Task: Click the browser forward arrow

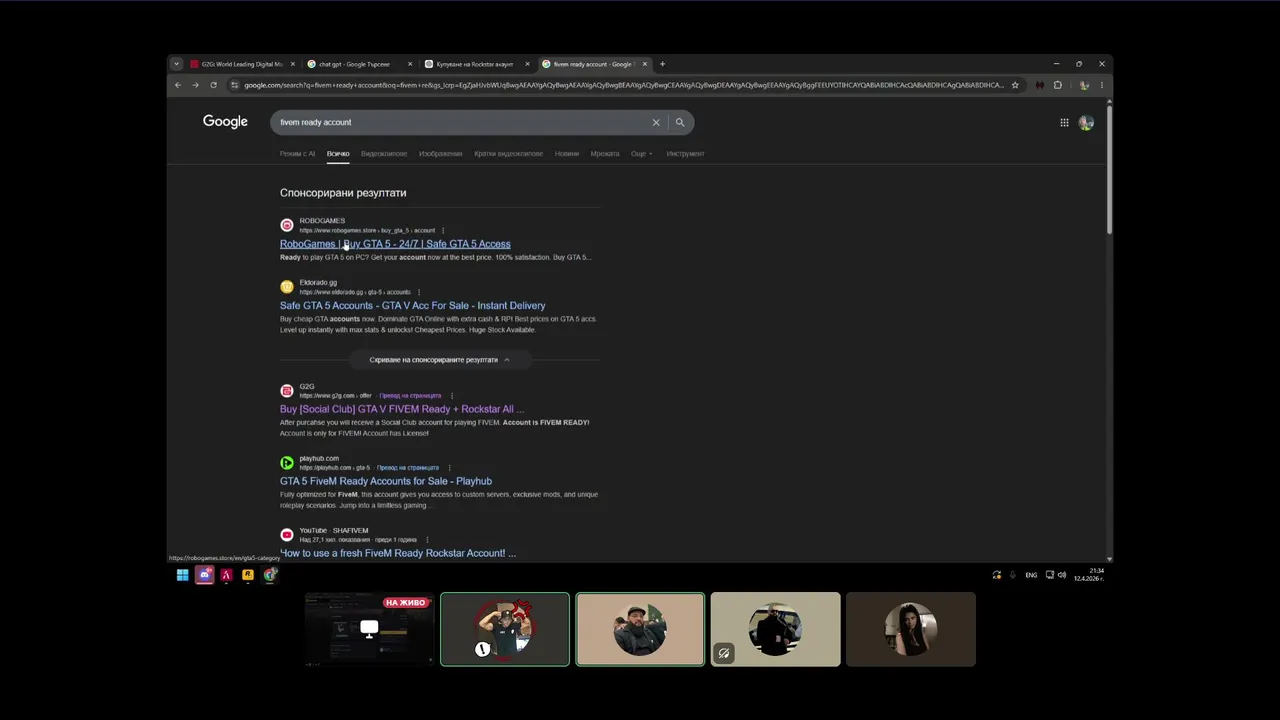Action: [x=195, y=85]
